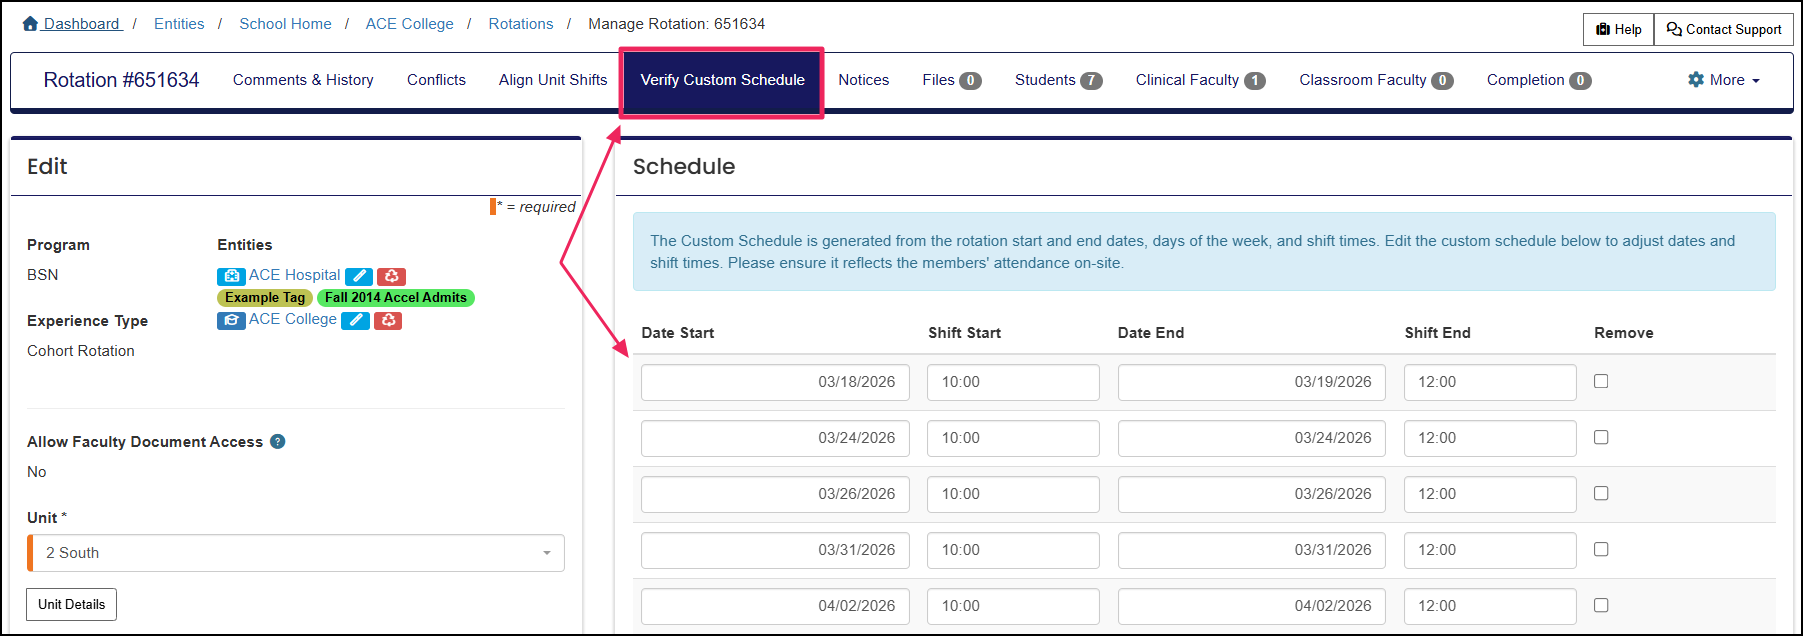This screenshot has width=1803, height=636.
Task: Check Remove for the 03/26/2026 row
Action: coord(1601,493)
